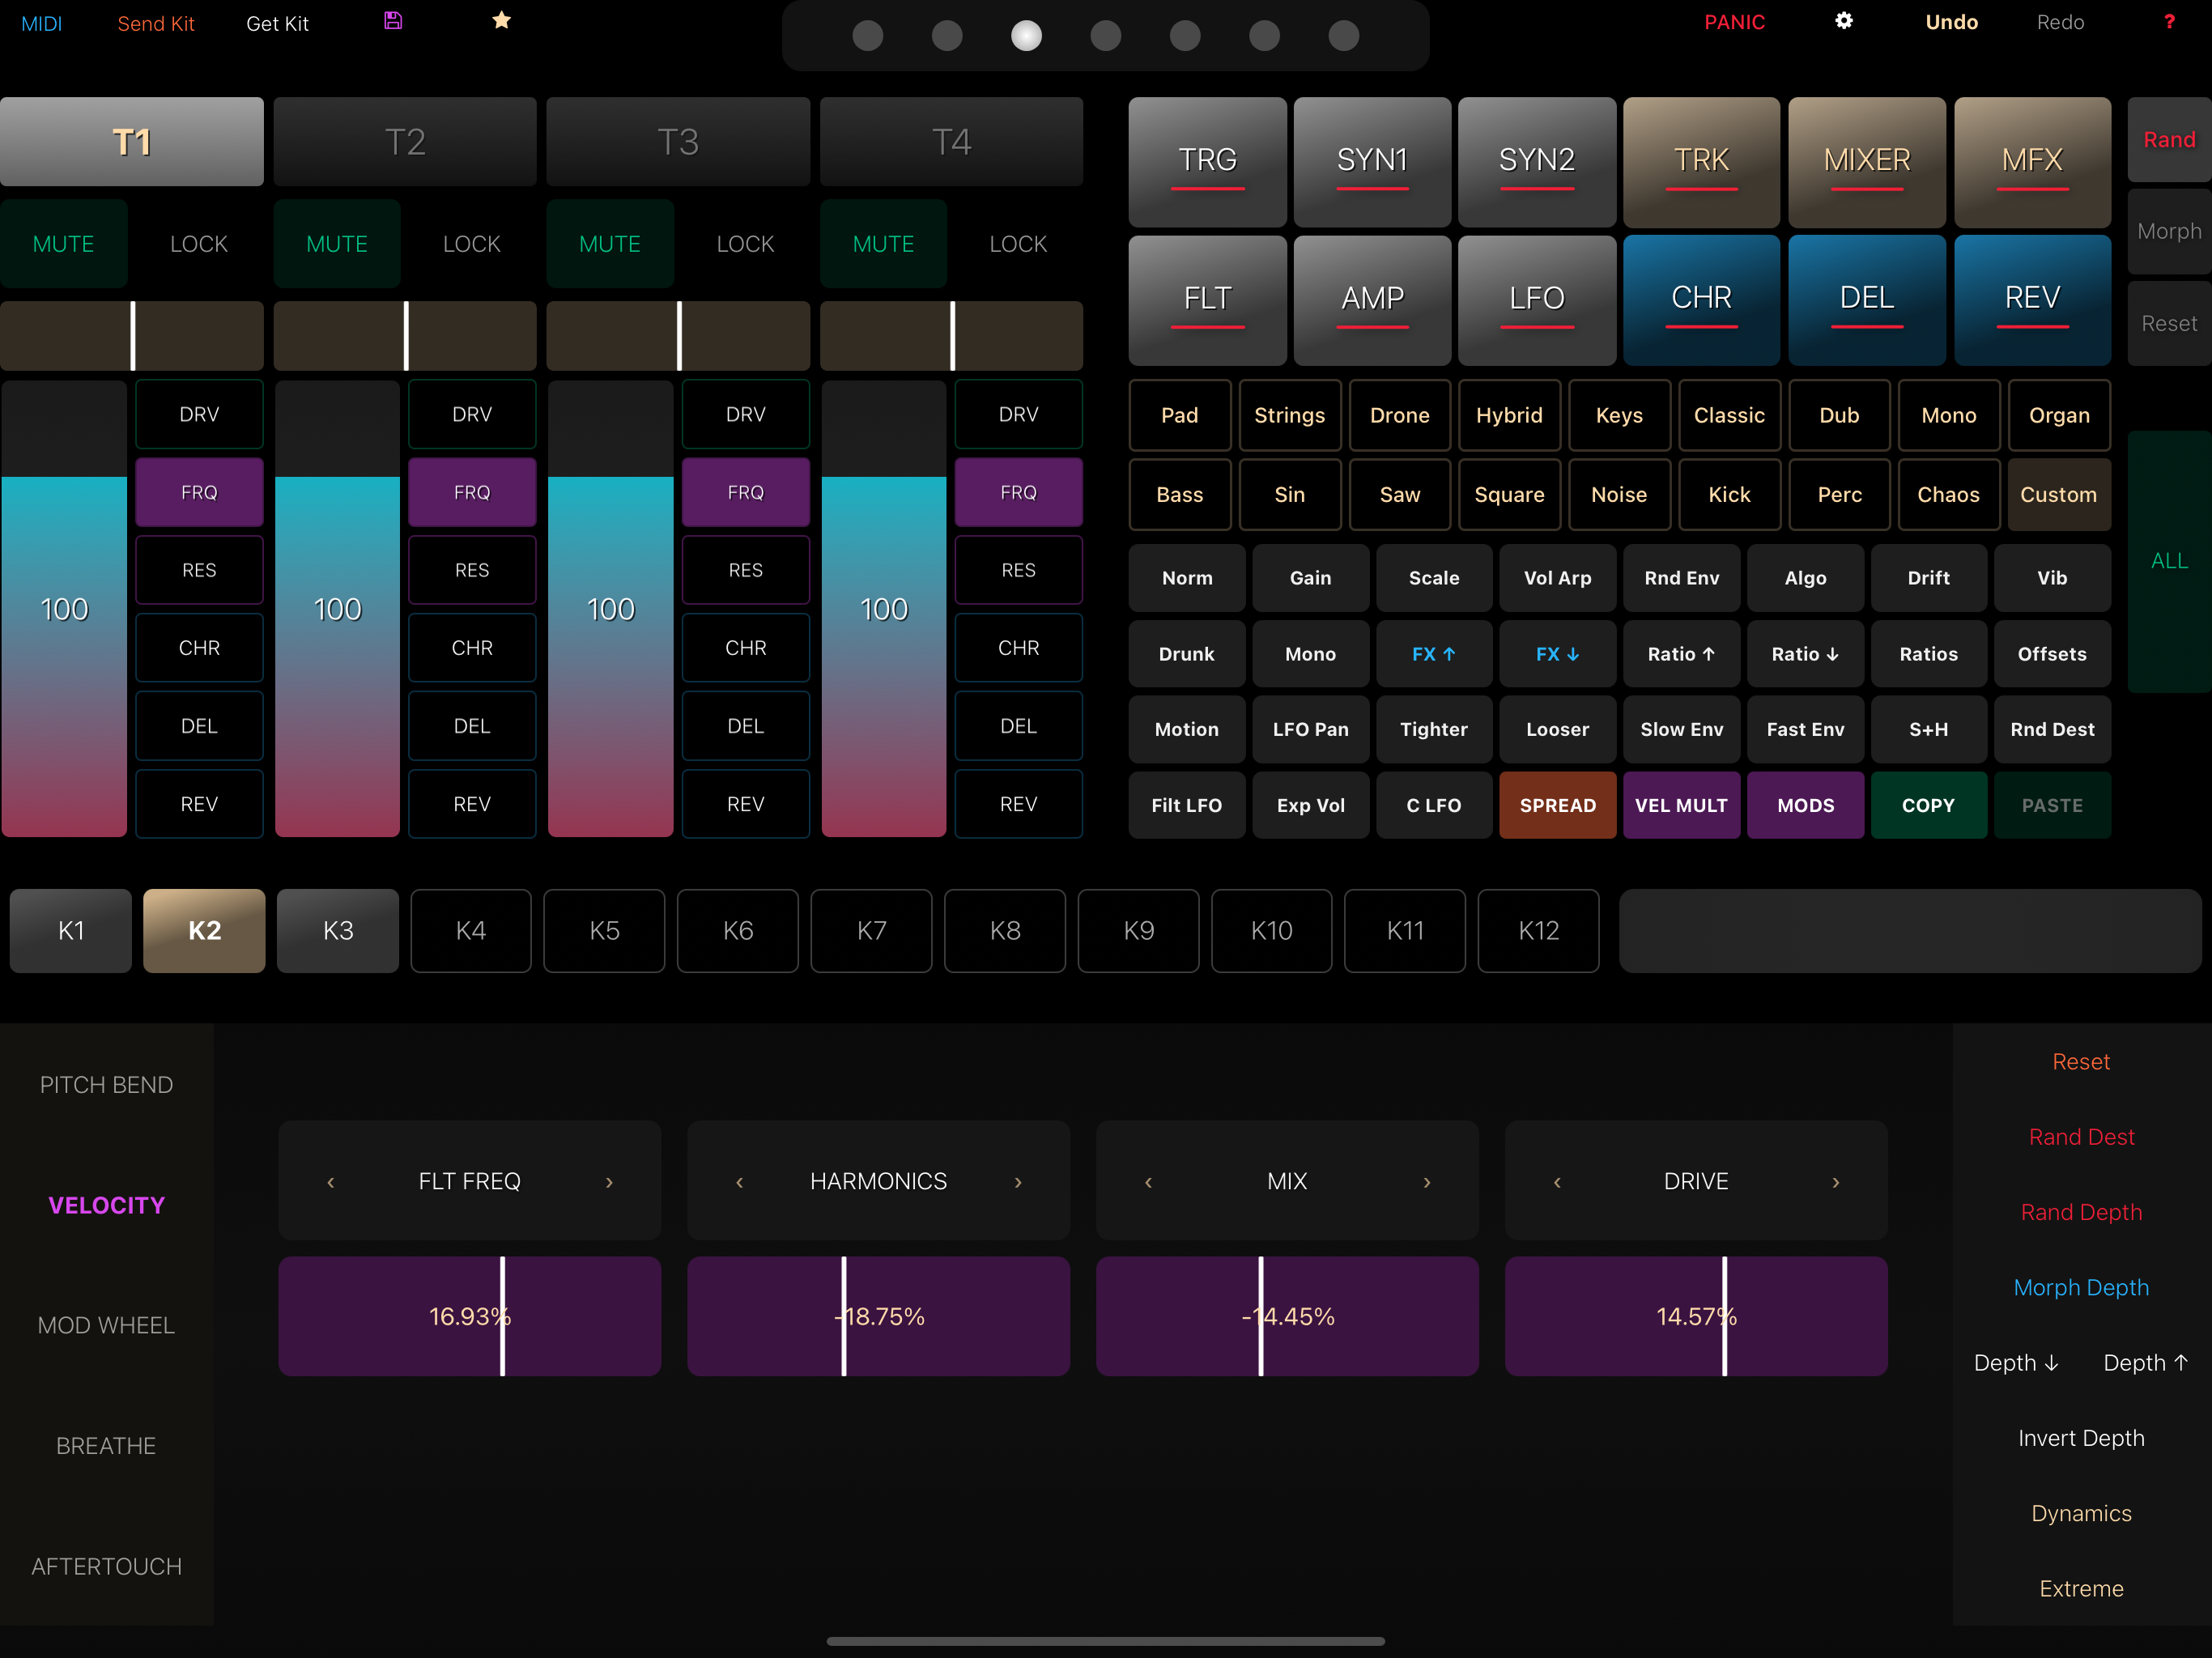
Task: Click the purple save disk icon
Action: point(393,21)
